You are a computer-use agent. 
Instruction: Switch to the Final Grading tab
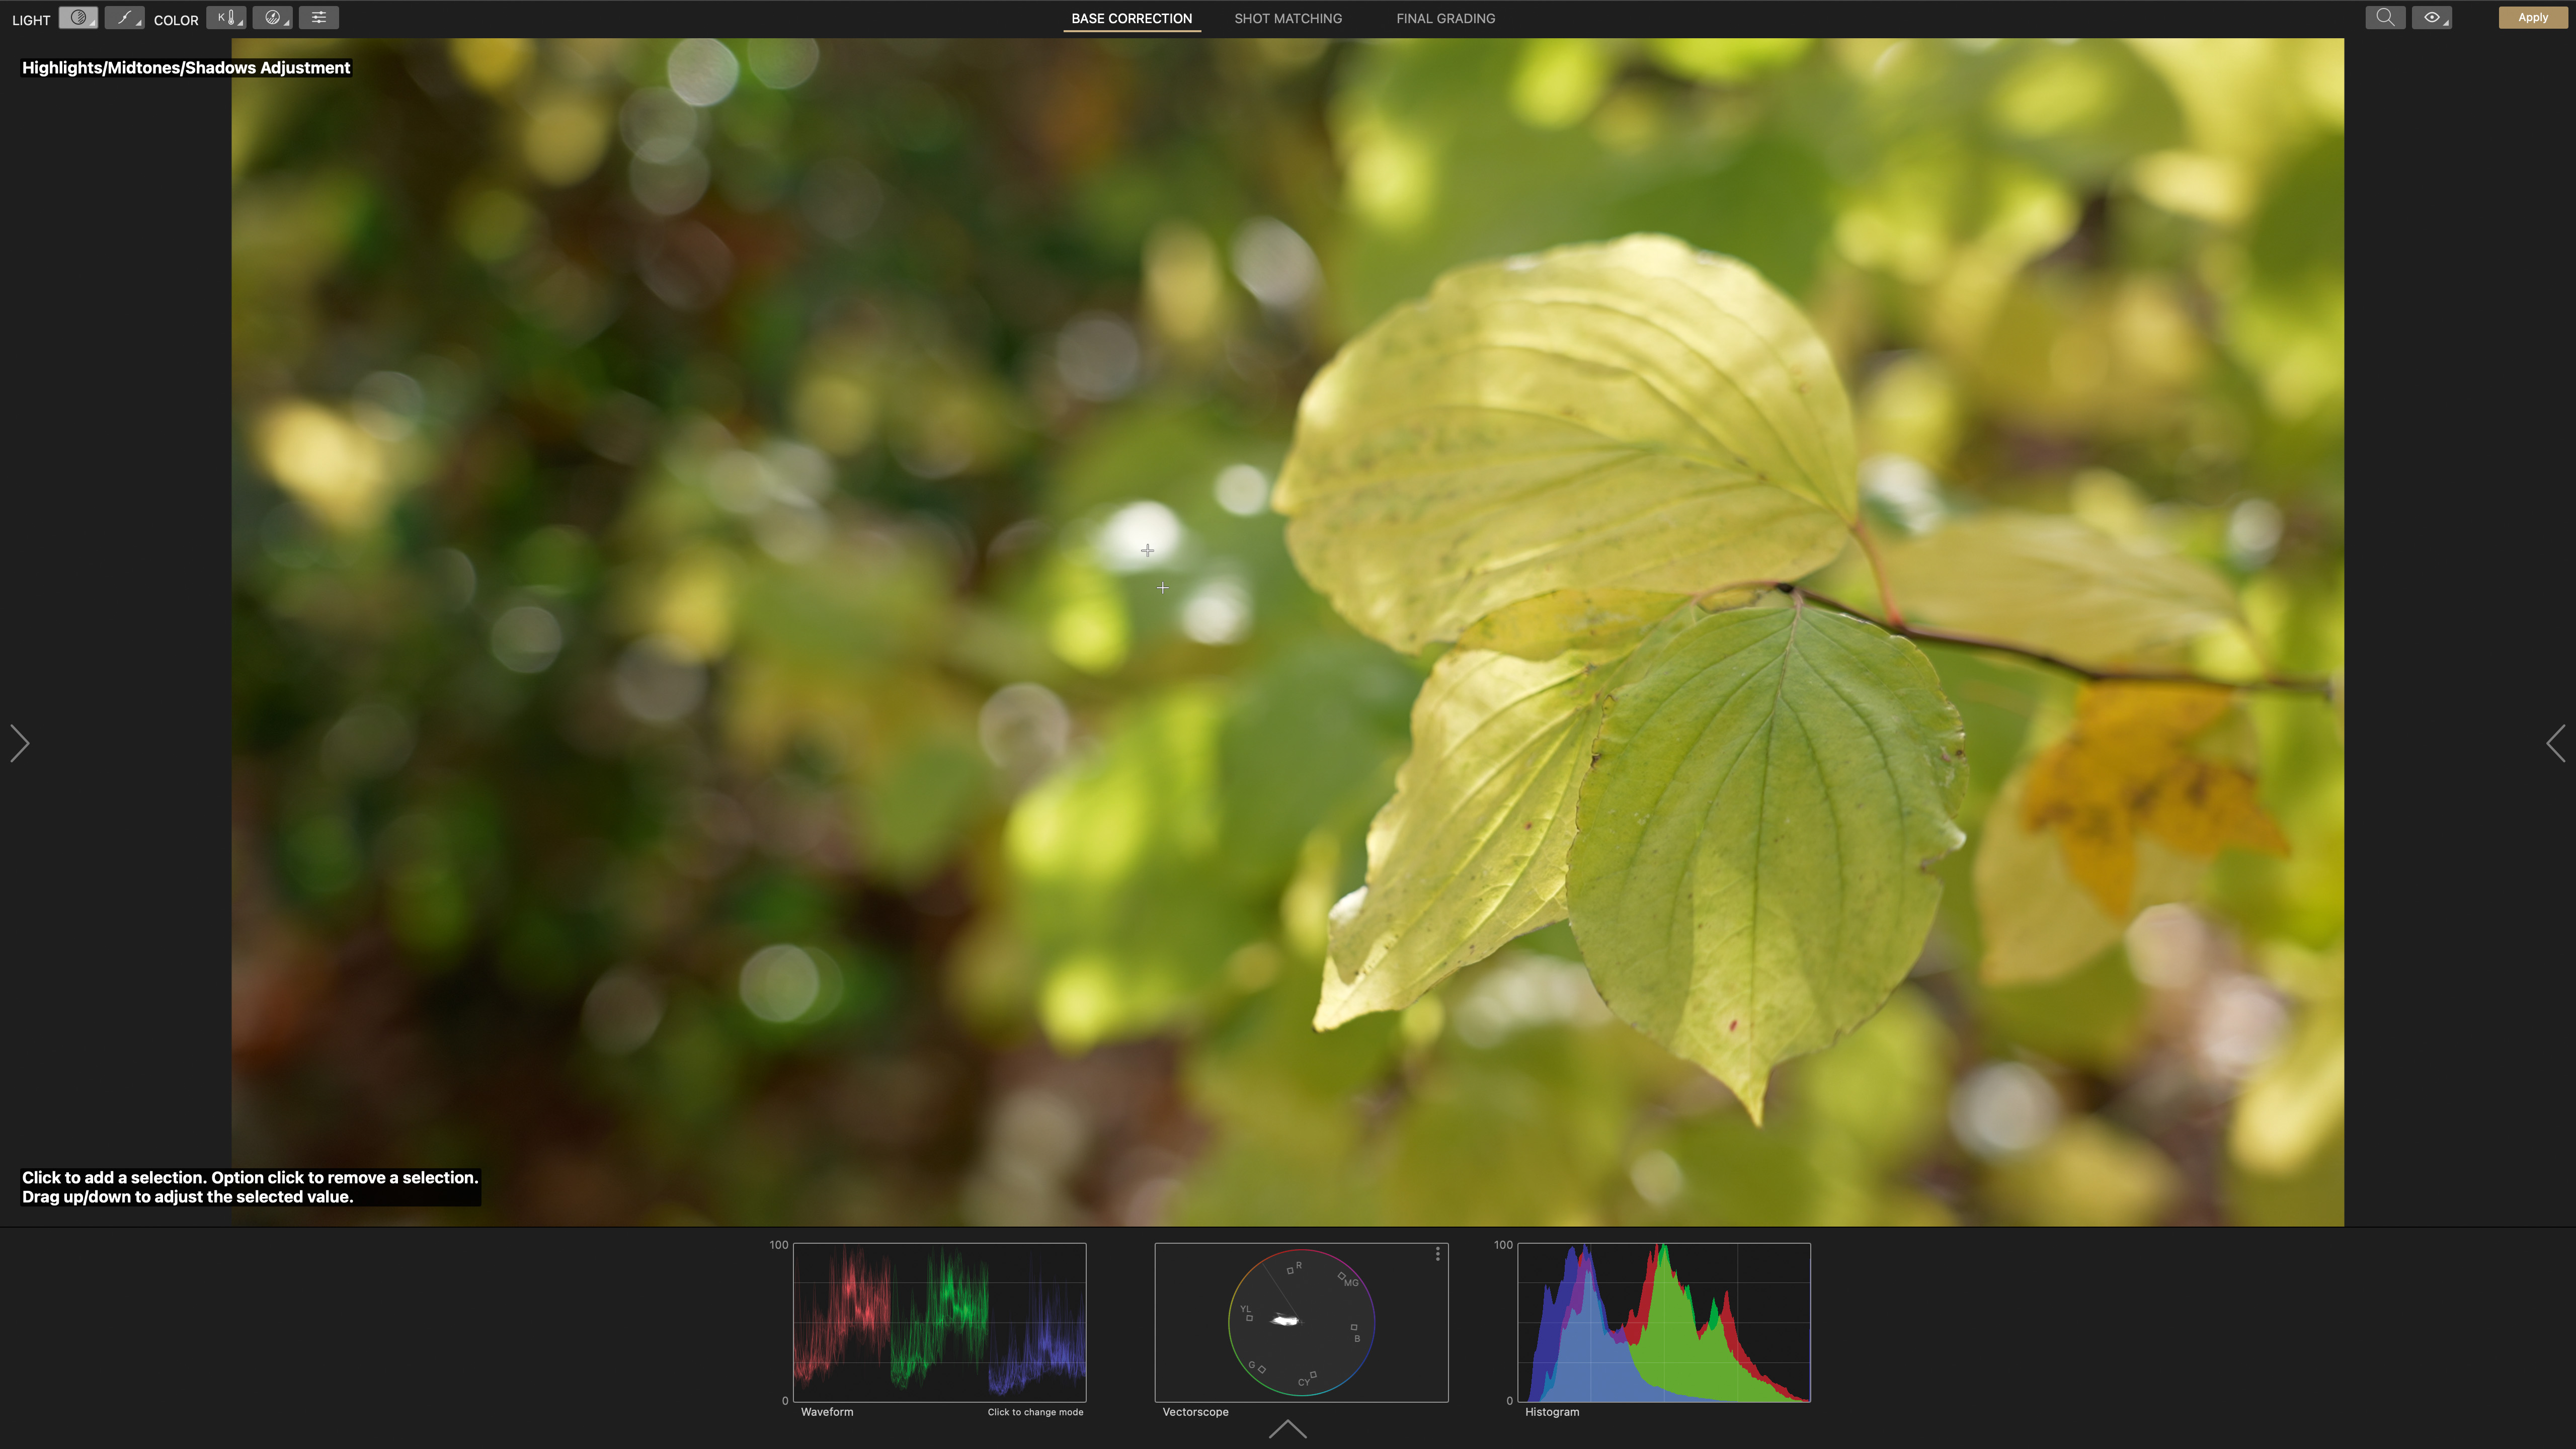1445,18
